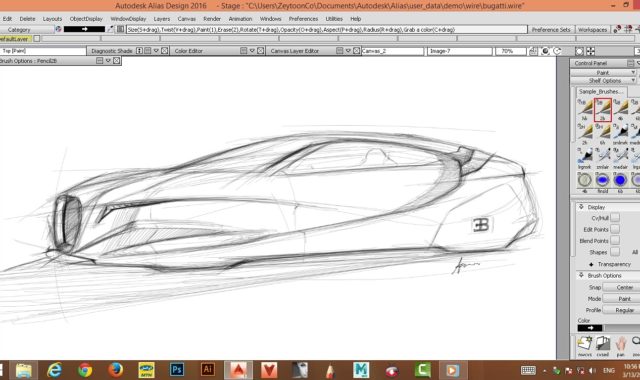Open the ObjectDisplay menu

pos(86,19)
